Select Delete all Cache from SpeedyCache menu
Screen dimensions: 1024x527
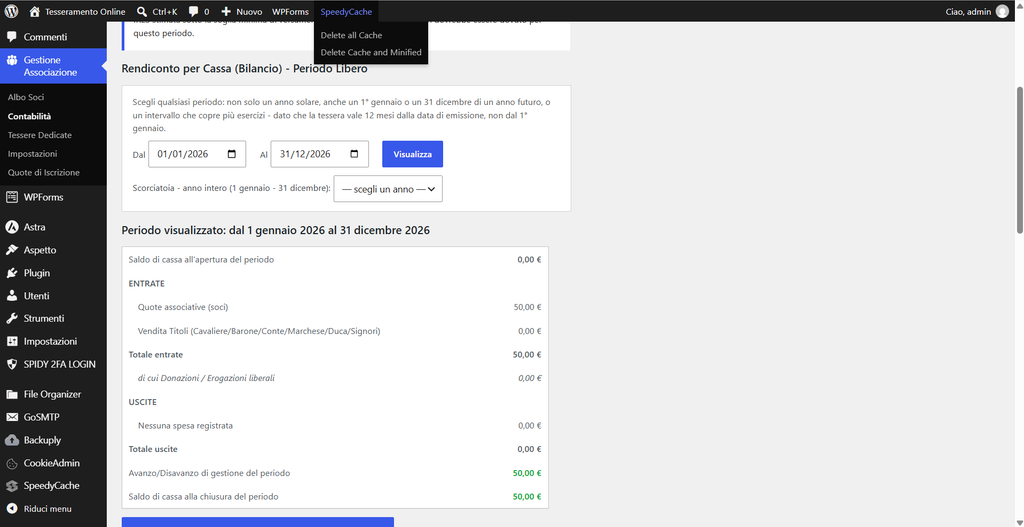351,35
